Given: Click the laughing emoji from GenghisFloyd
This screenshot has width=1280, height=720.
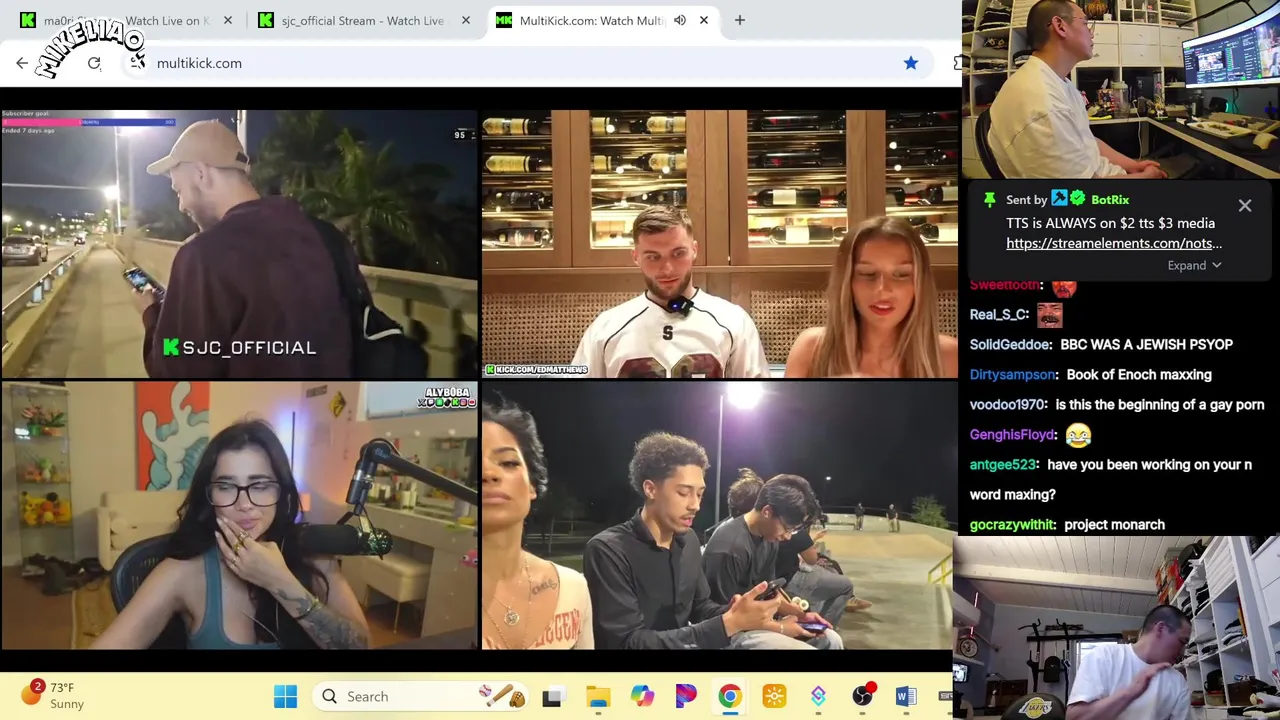Looking at the screenshot, I should click(1078, 435).
